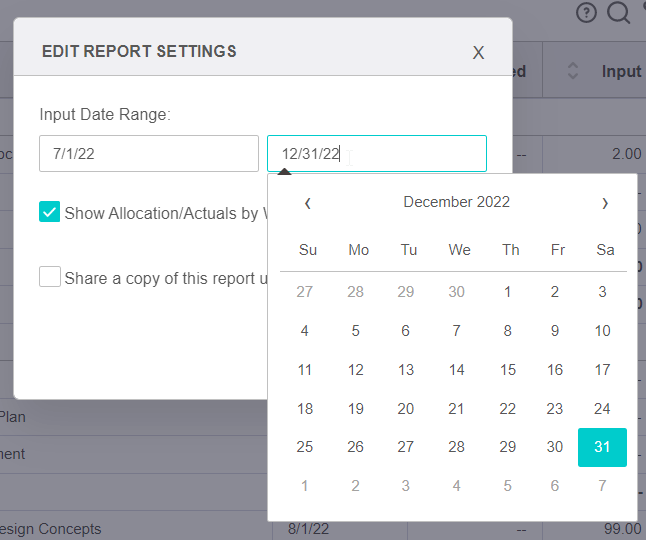
Task: Click the start date field 7/1/22
Action: click(x=149, y=154)
